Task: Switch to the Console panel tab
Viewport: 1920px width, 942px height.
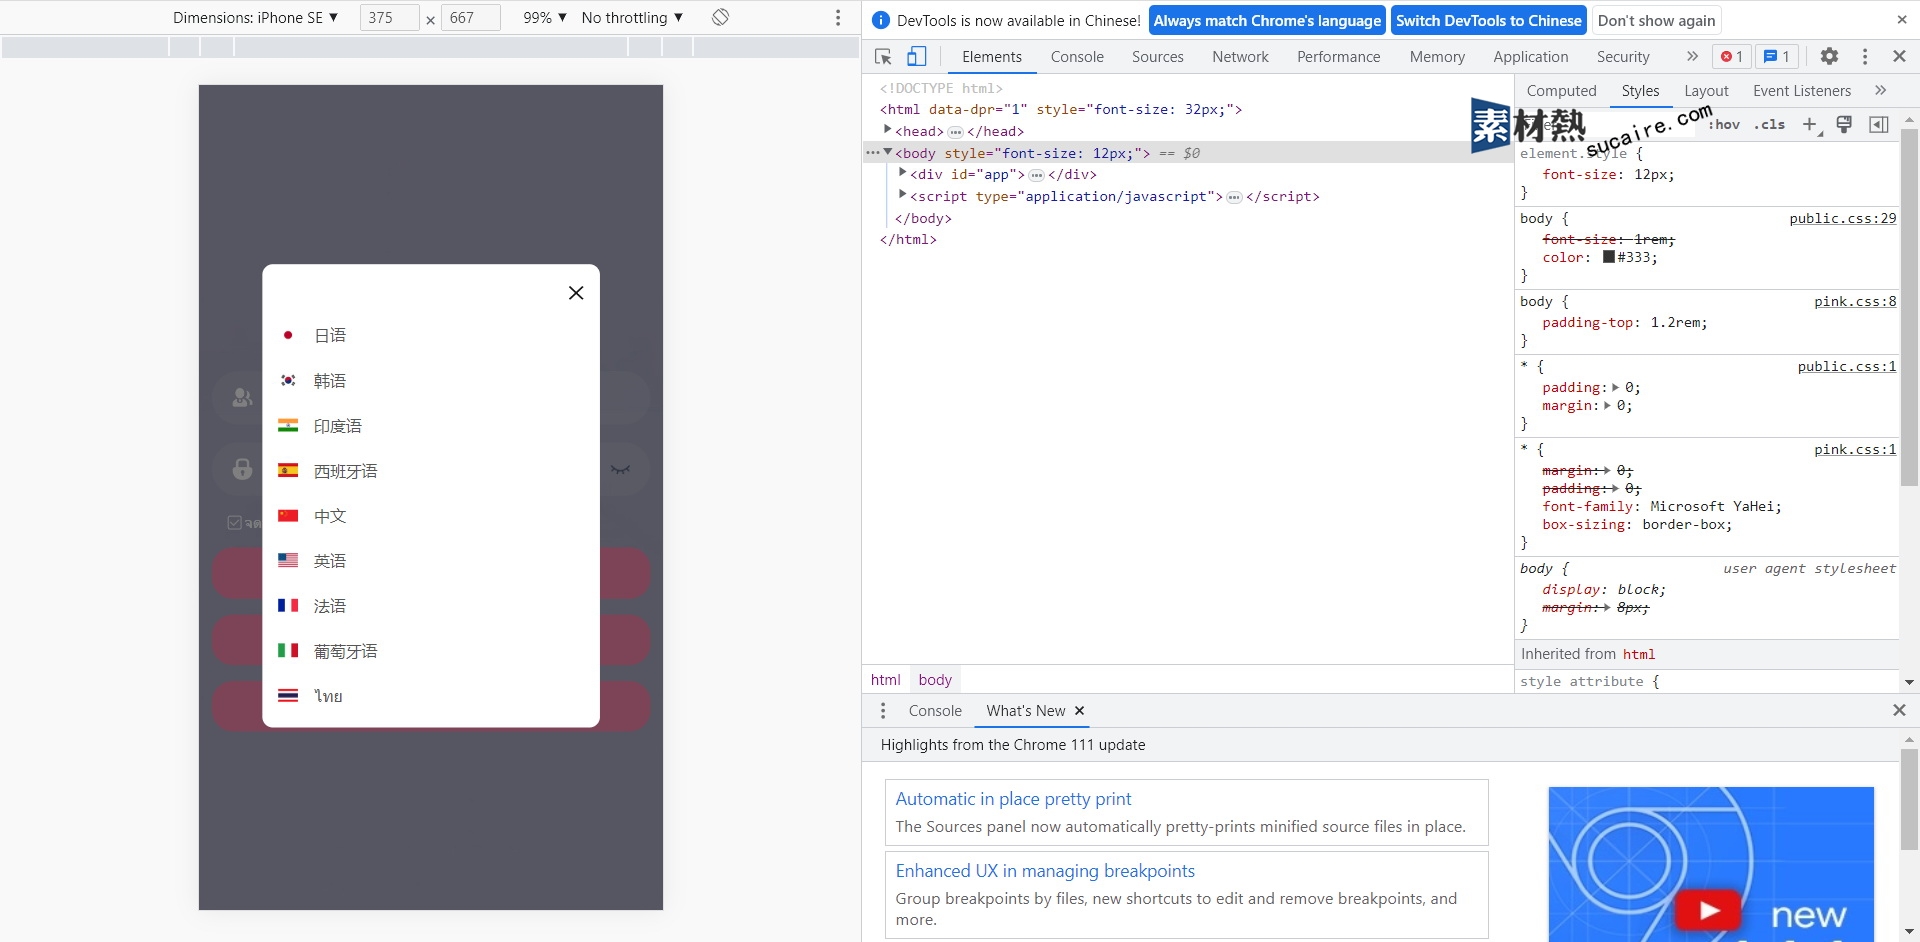Action: tap(1077, 57)
